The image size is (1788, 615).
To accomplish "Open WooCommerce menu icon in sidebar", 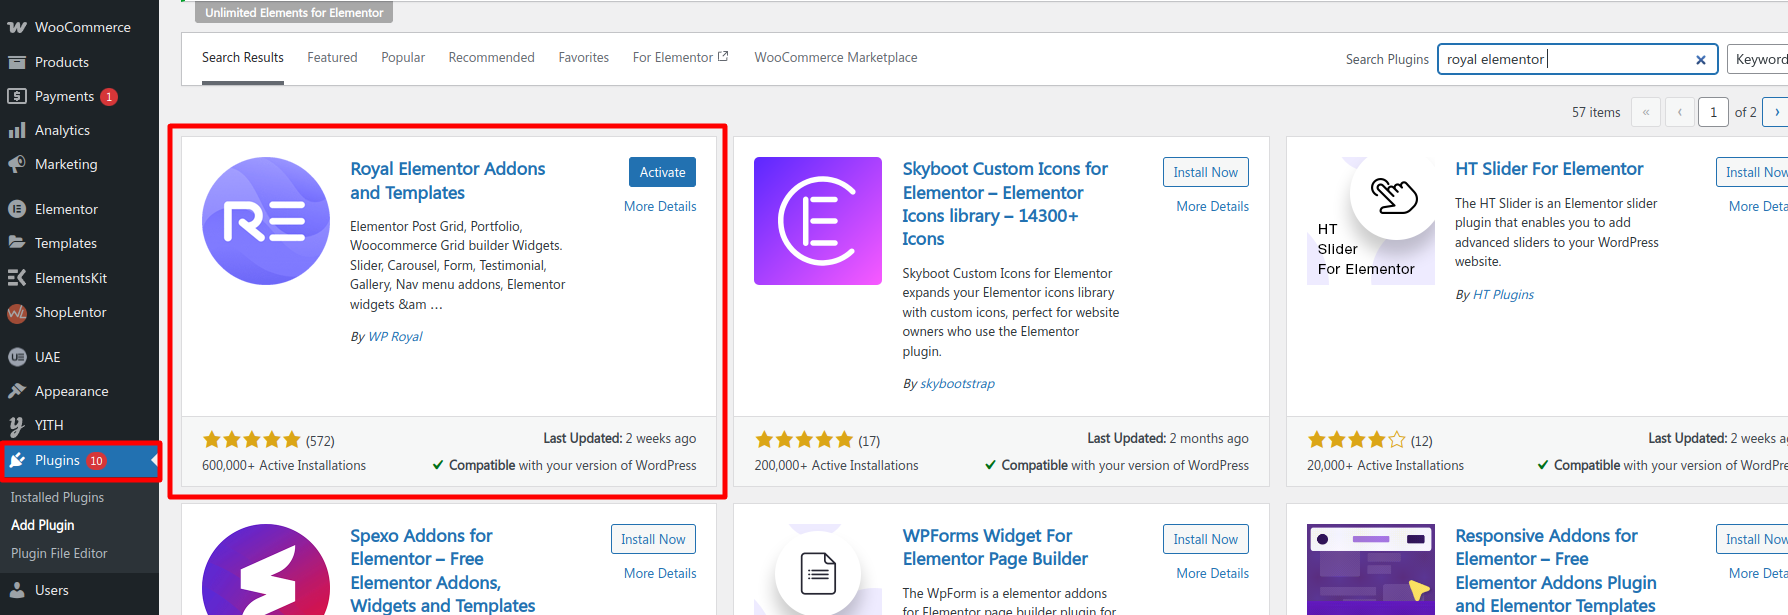I will (x=17, y=27).
